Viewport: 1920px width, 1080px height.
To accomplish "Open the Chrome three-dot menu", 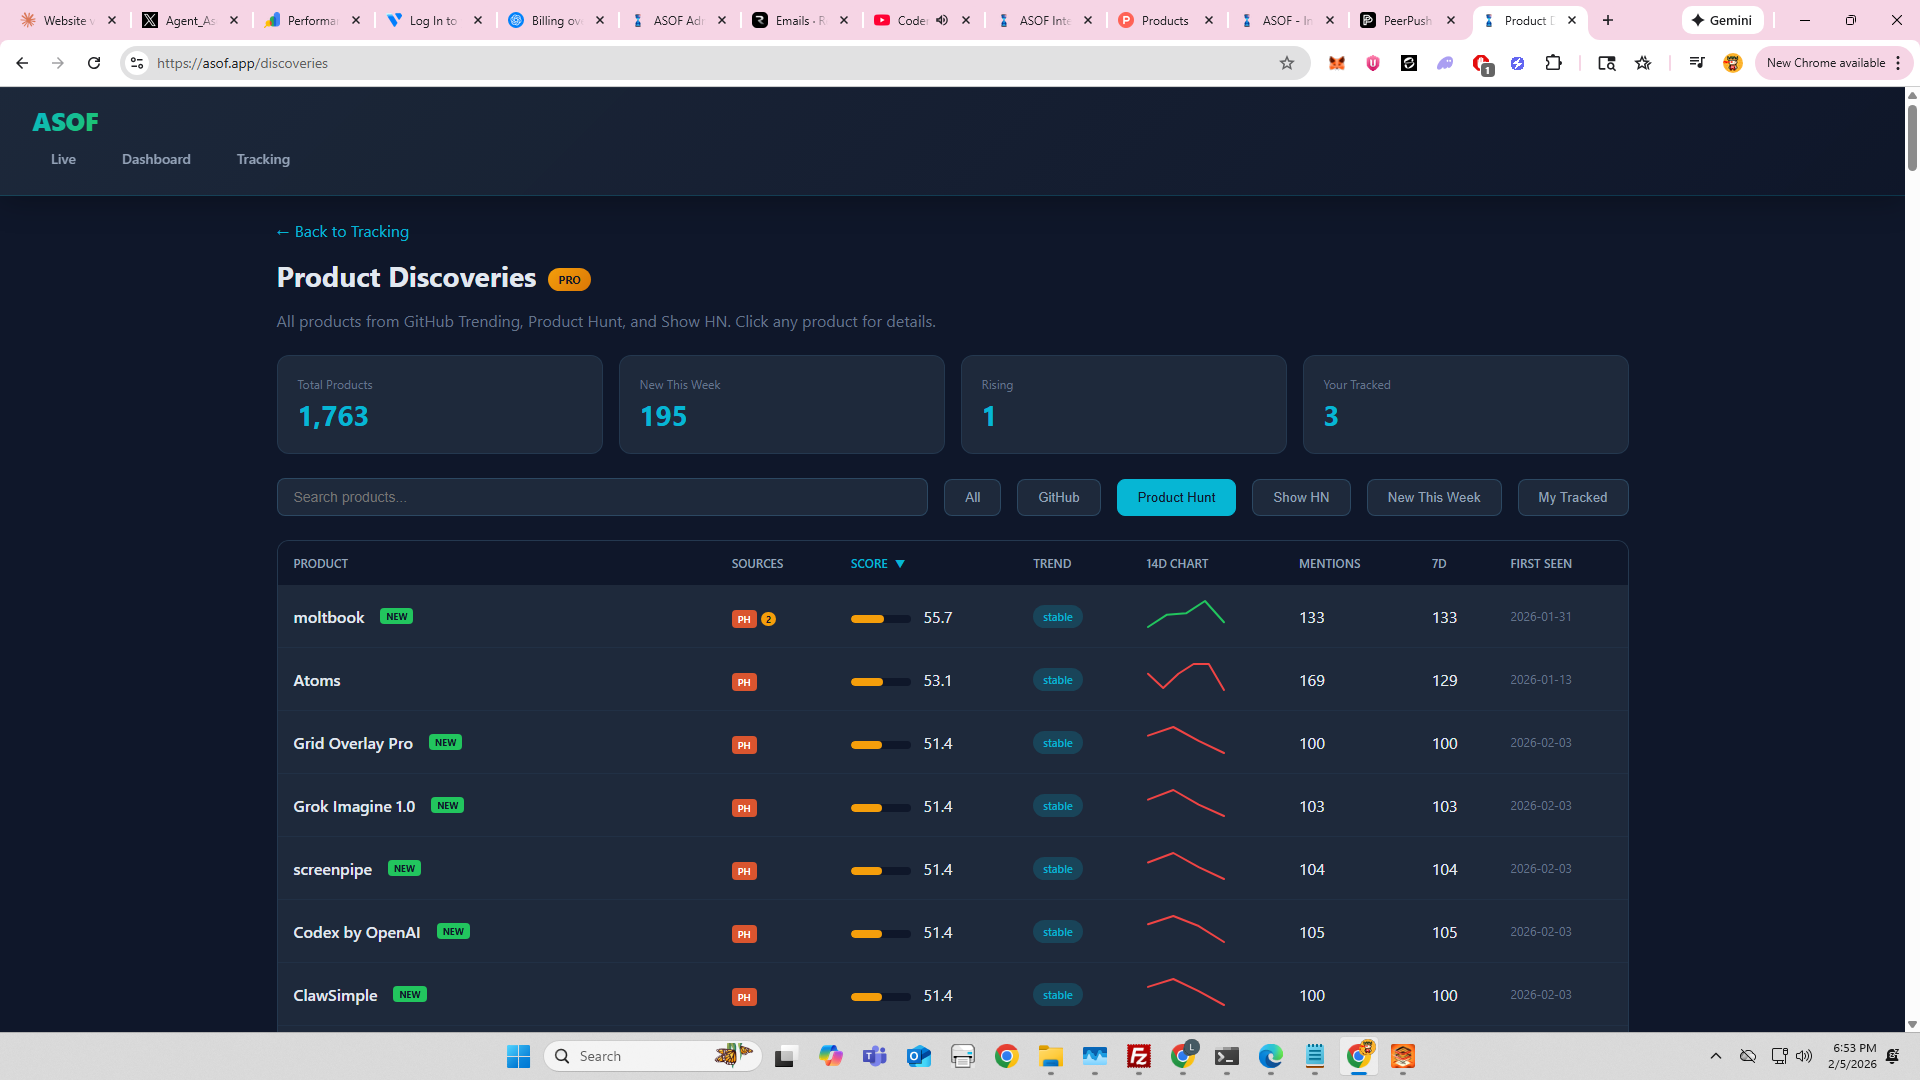I will click(x=1897, y=62).
